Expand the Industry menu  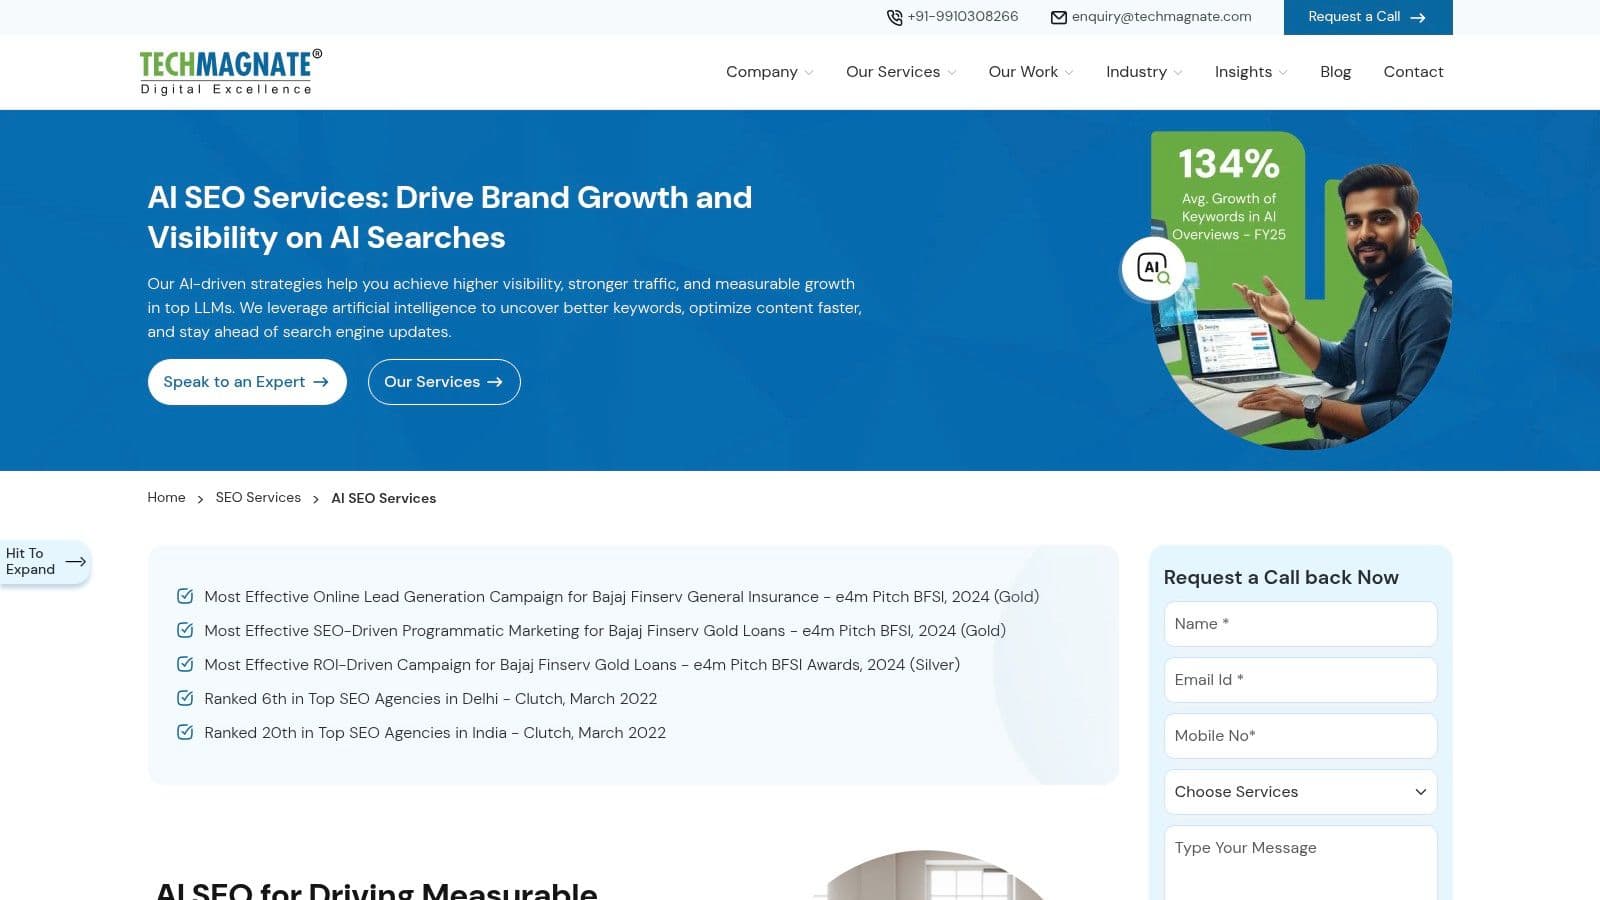coord(1144,72)
